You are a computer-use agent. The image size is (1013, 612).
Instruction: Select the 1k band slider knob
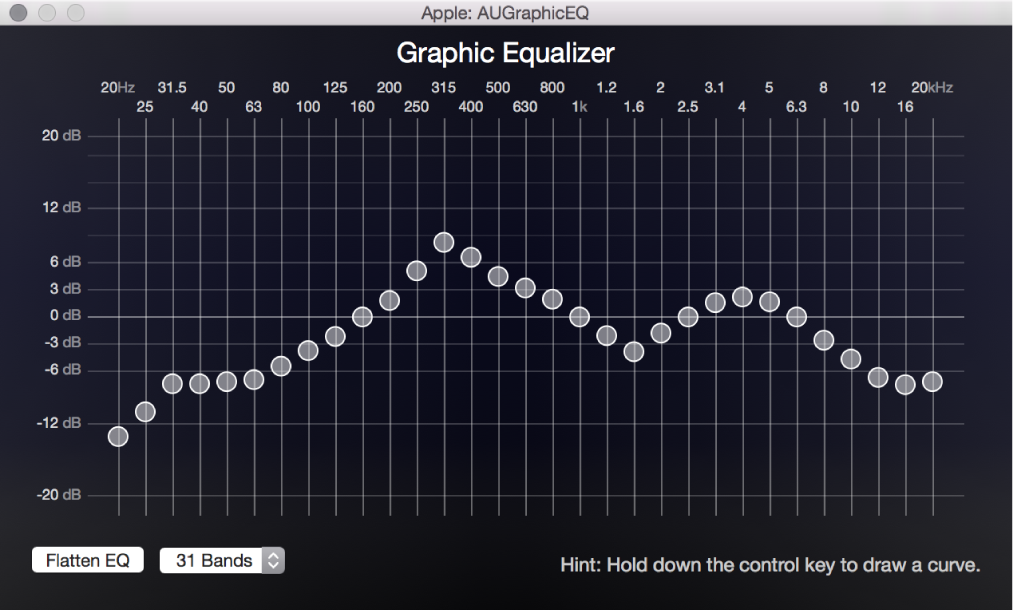(x=578, y=316)
